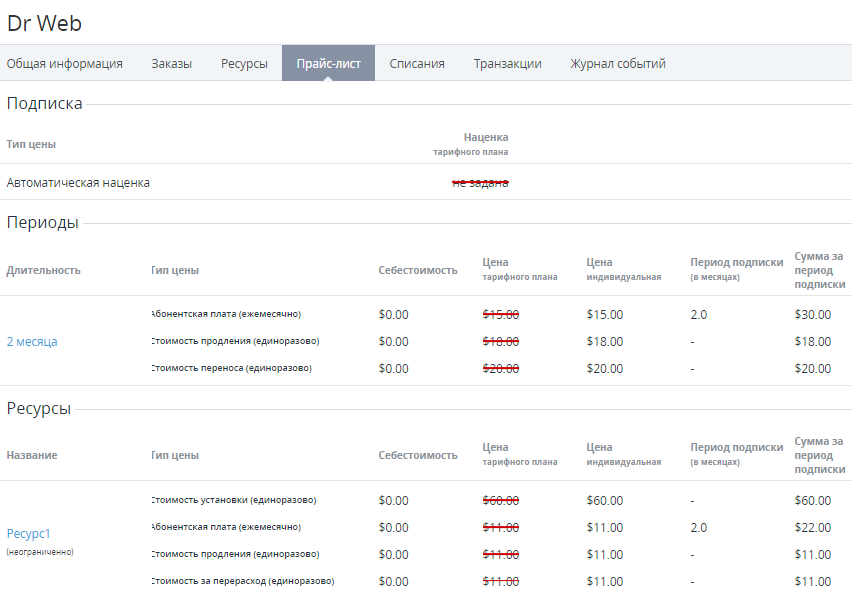852x597 pixels.
Task: Click the Периоды section heading
Action: point(42,222)
